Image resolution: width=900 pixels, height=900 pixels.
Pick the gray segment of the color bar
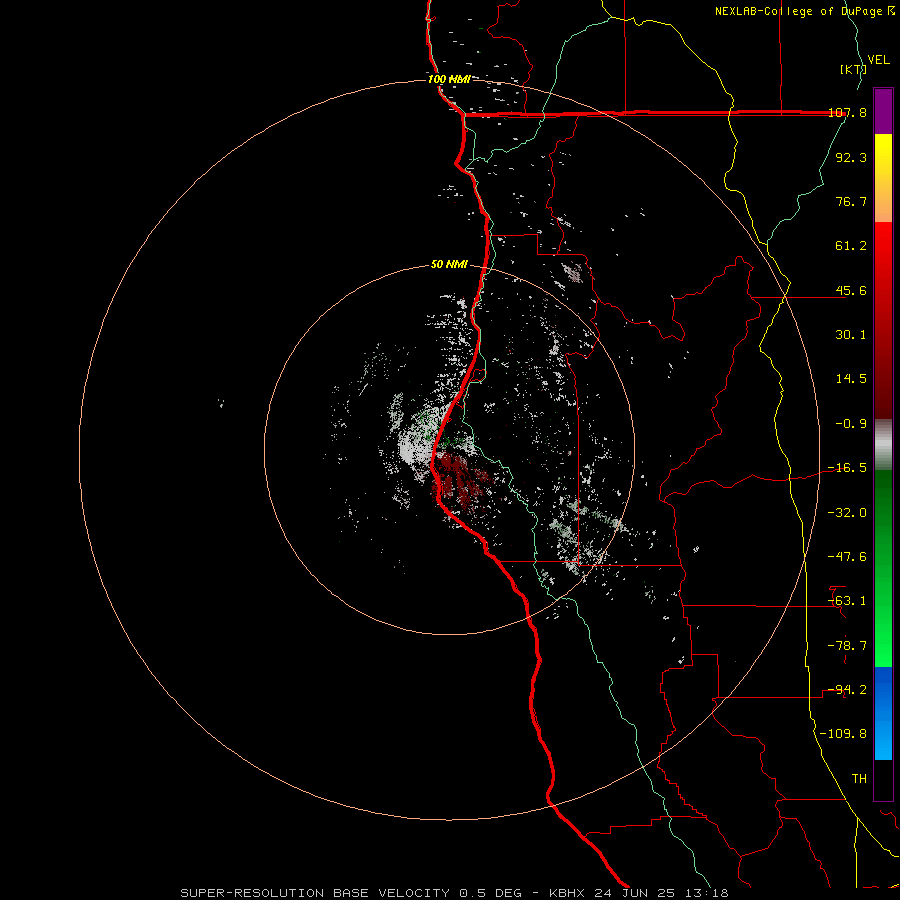tap(883, 445)
